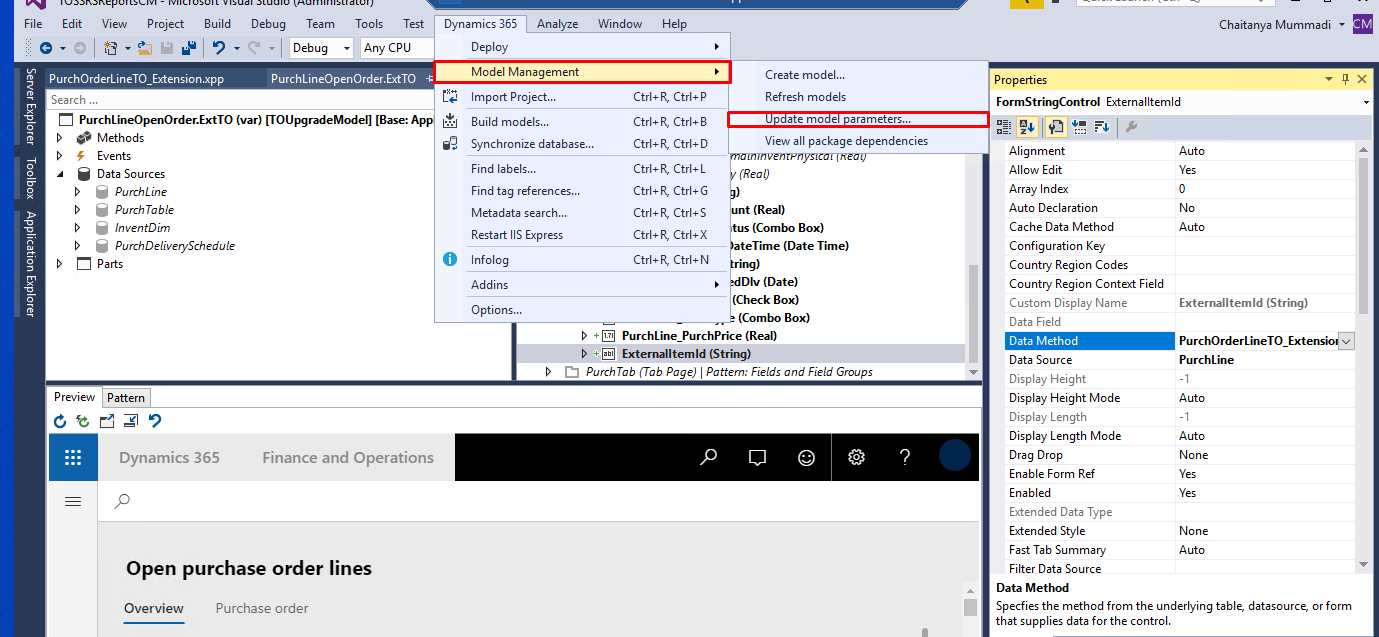
Task: Click the Categorized view icon in Properties
Action: pyautogui.click(x=1004, y=127)
